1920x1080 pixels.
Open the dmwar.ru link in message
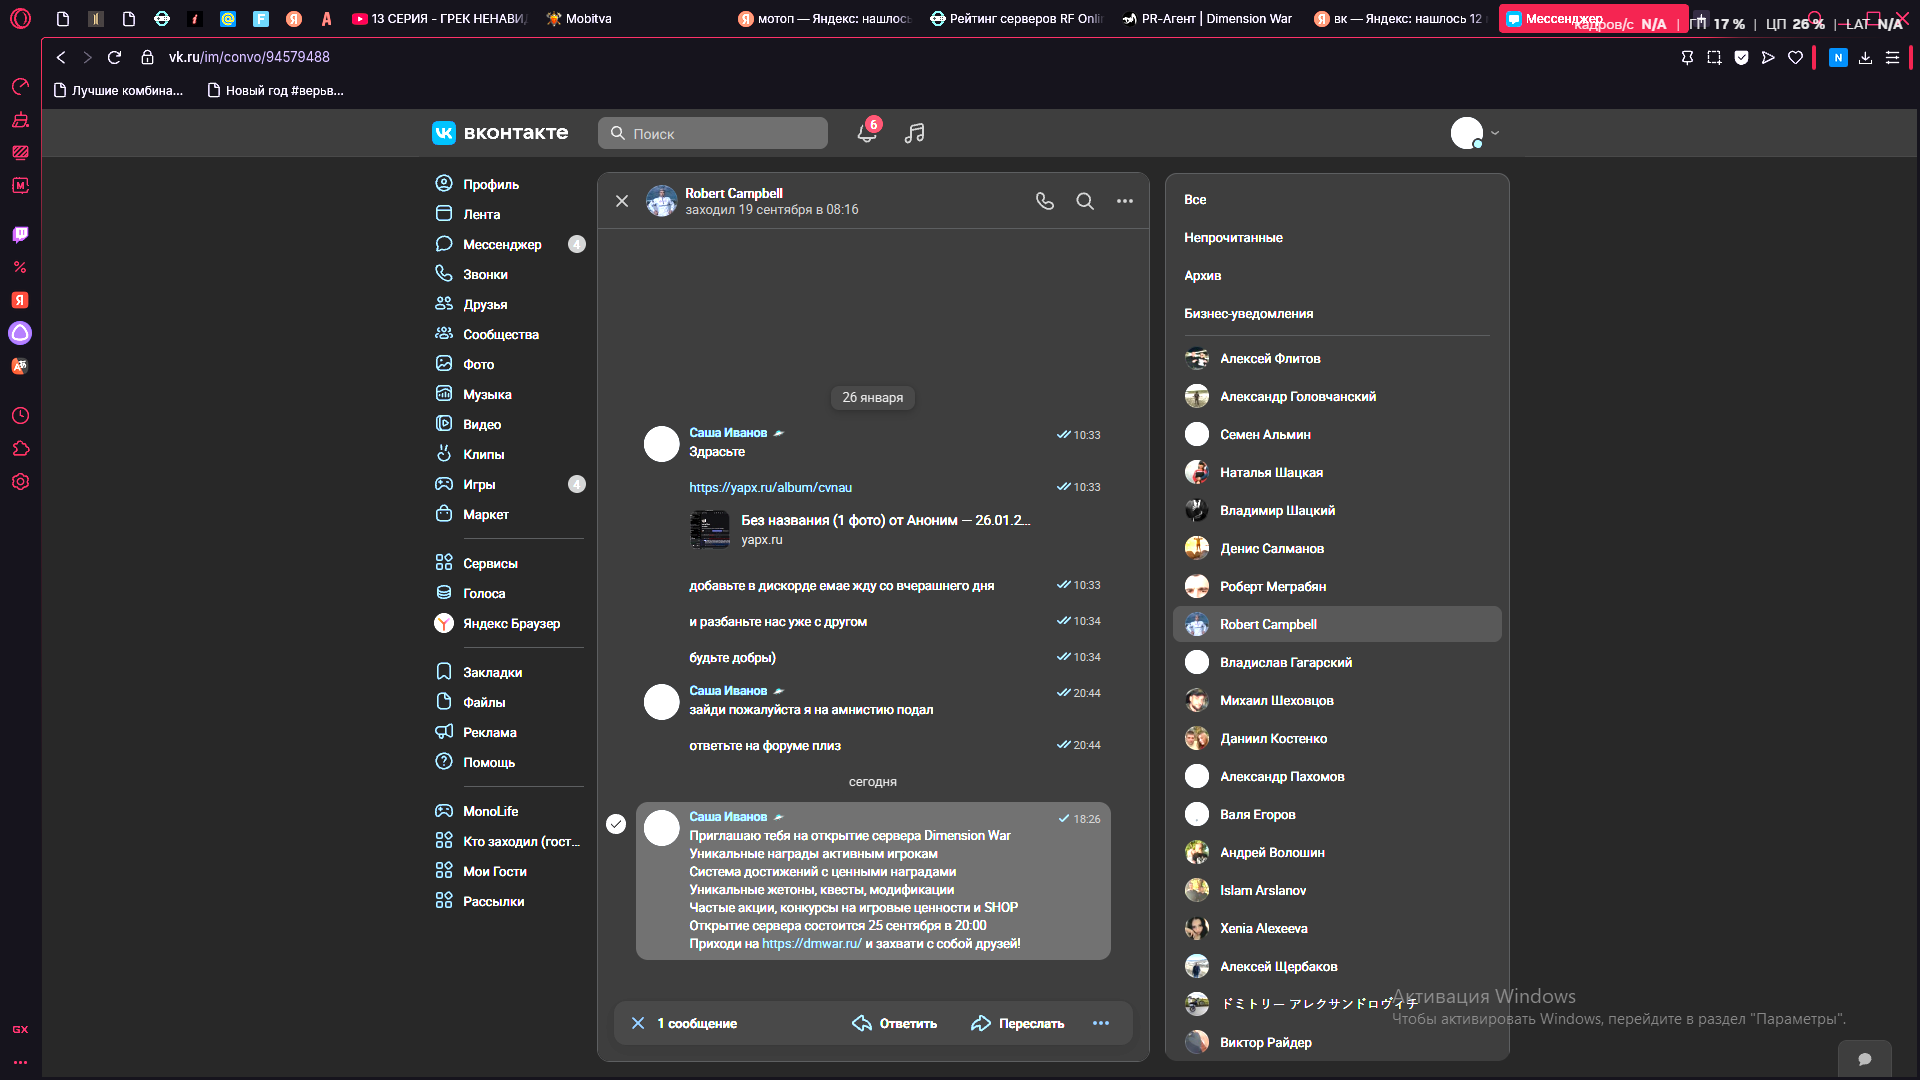pos(811,943)
